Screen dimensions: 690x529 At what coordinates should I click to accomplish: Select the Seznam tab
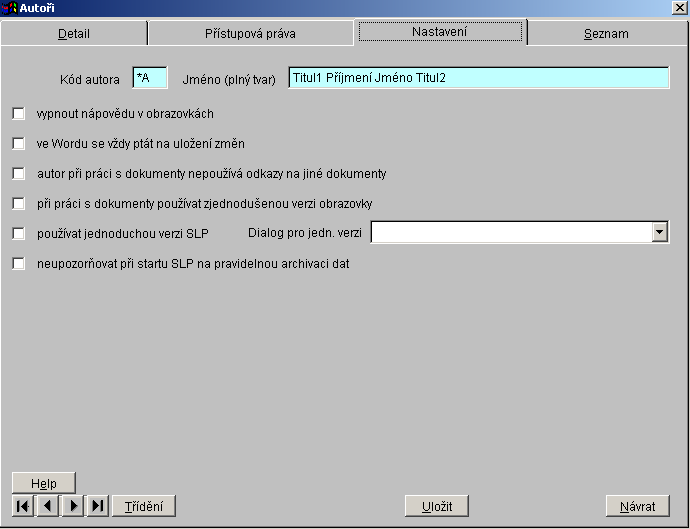pos(606,34)
